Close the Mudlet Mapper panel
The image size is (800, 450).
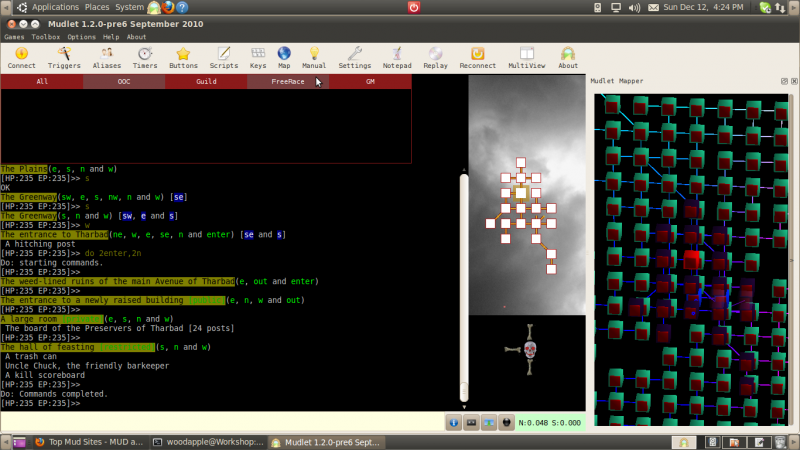coord(794,81)
